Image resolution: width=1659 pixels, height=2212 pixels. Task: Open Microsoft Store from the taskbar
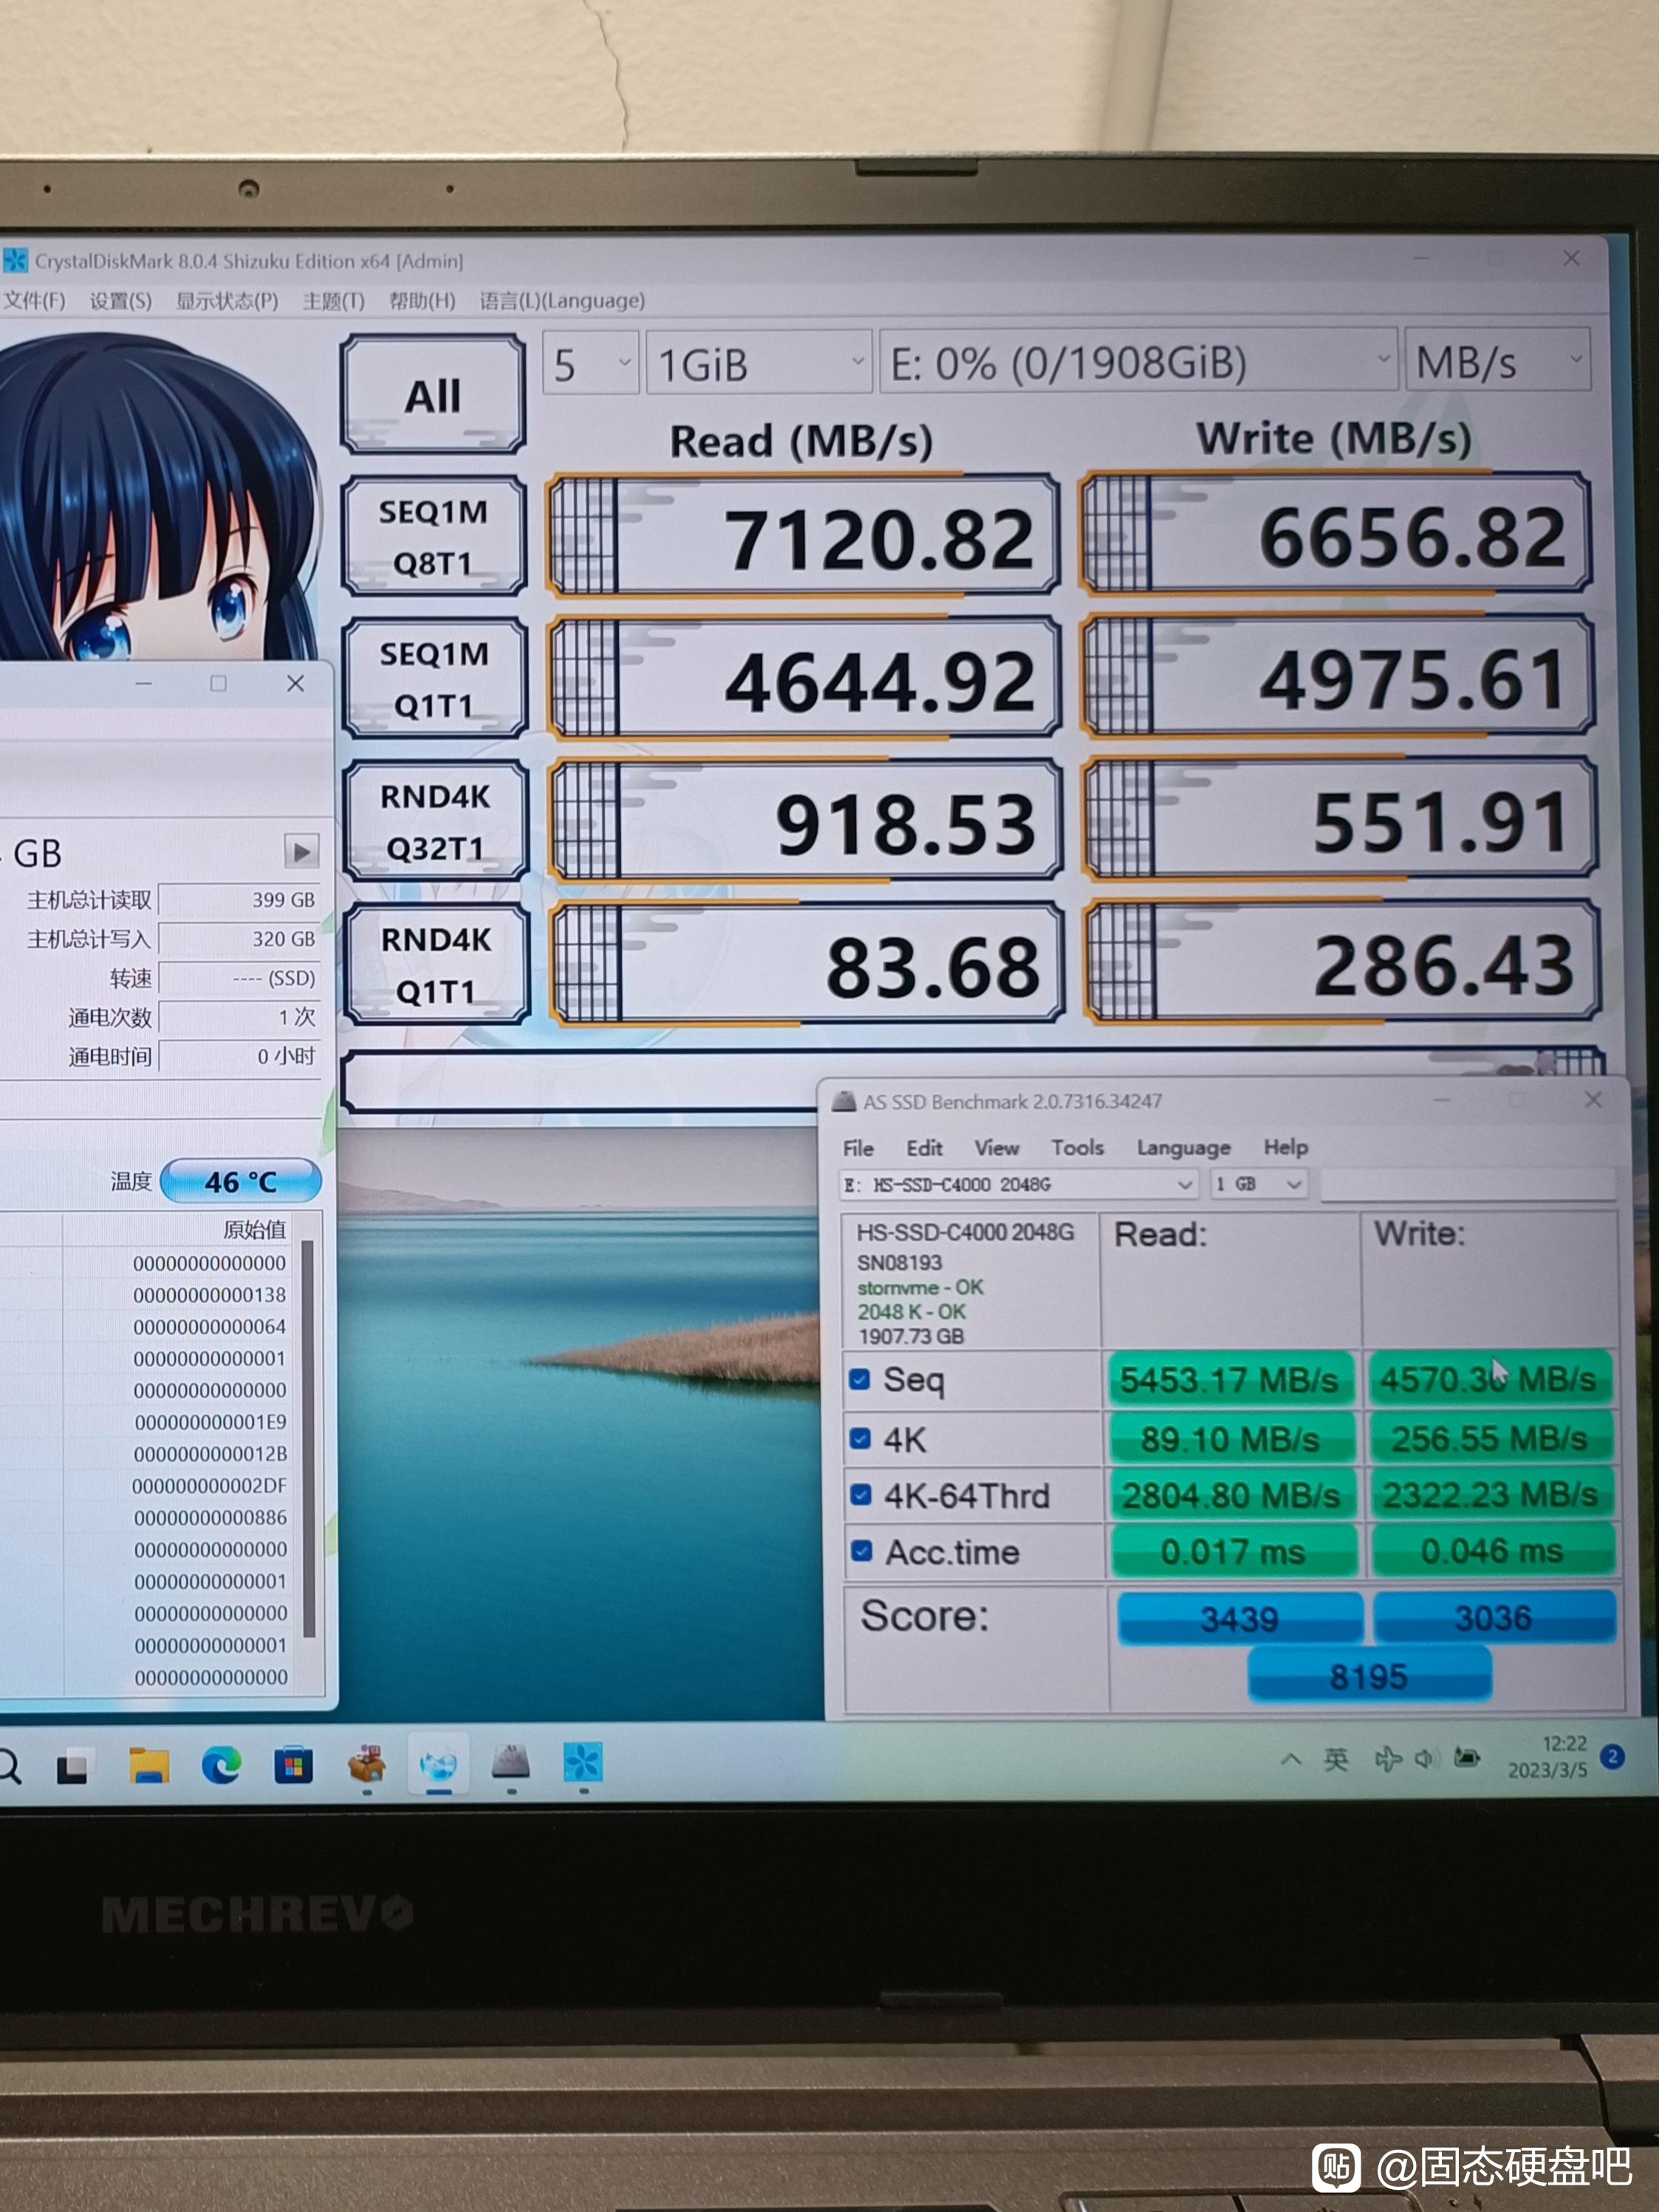point(293,1767)
